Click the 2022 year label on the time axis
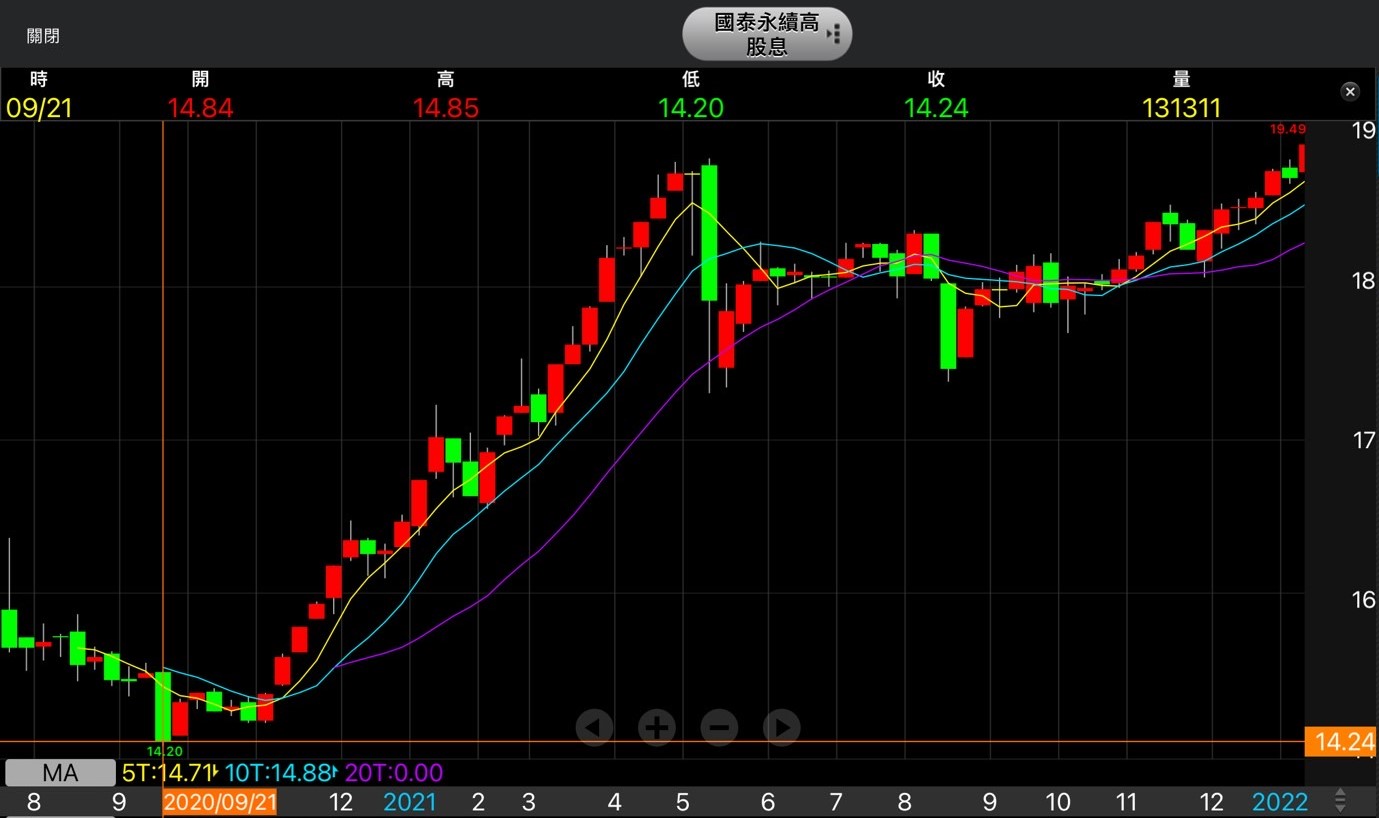The height and width of the screenshot is (818, 1379). click(1281, 802)
